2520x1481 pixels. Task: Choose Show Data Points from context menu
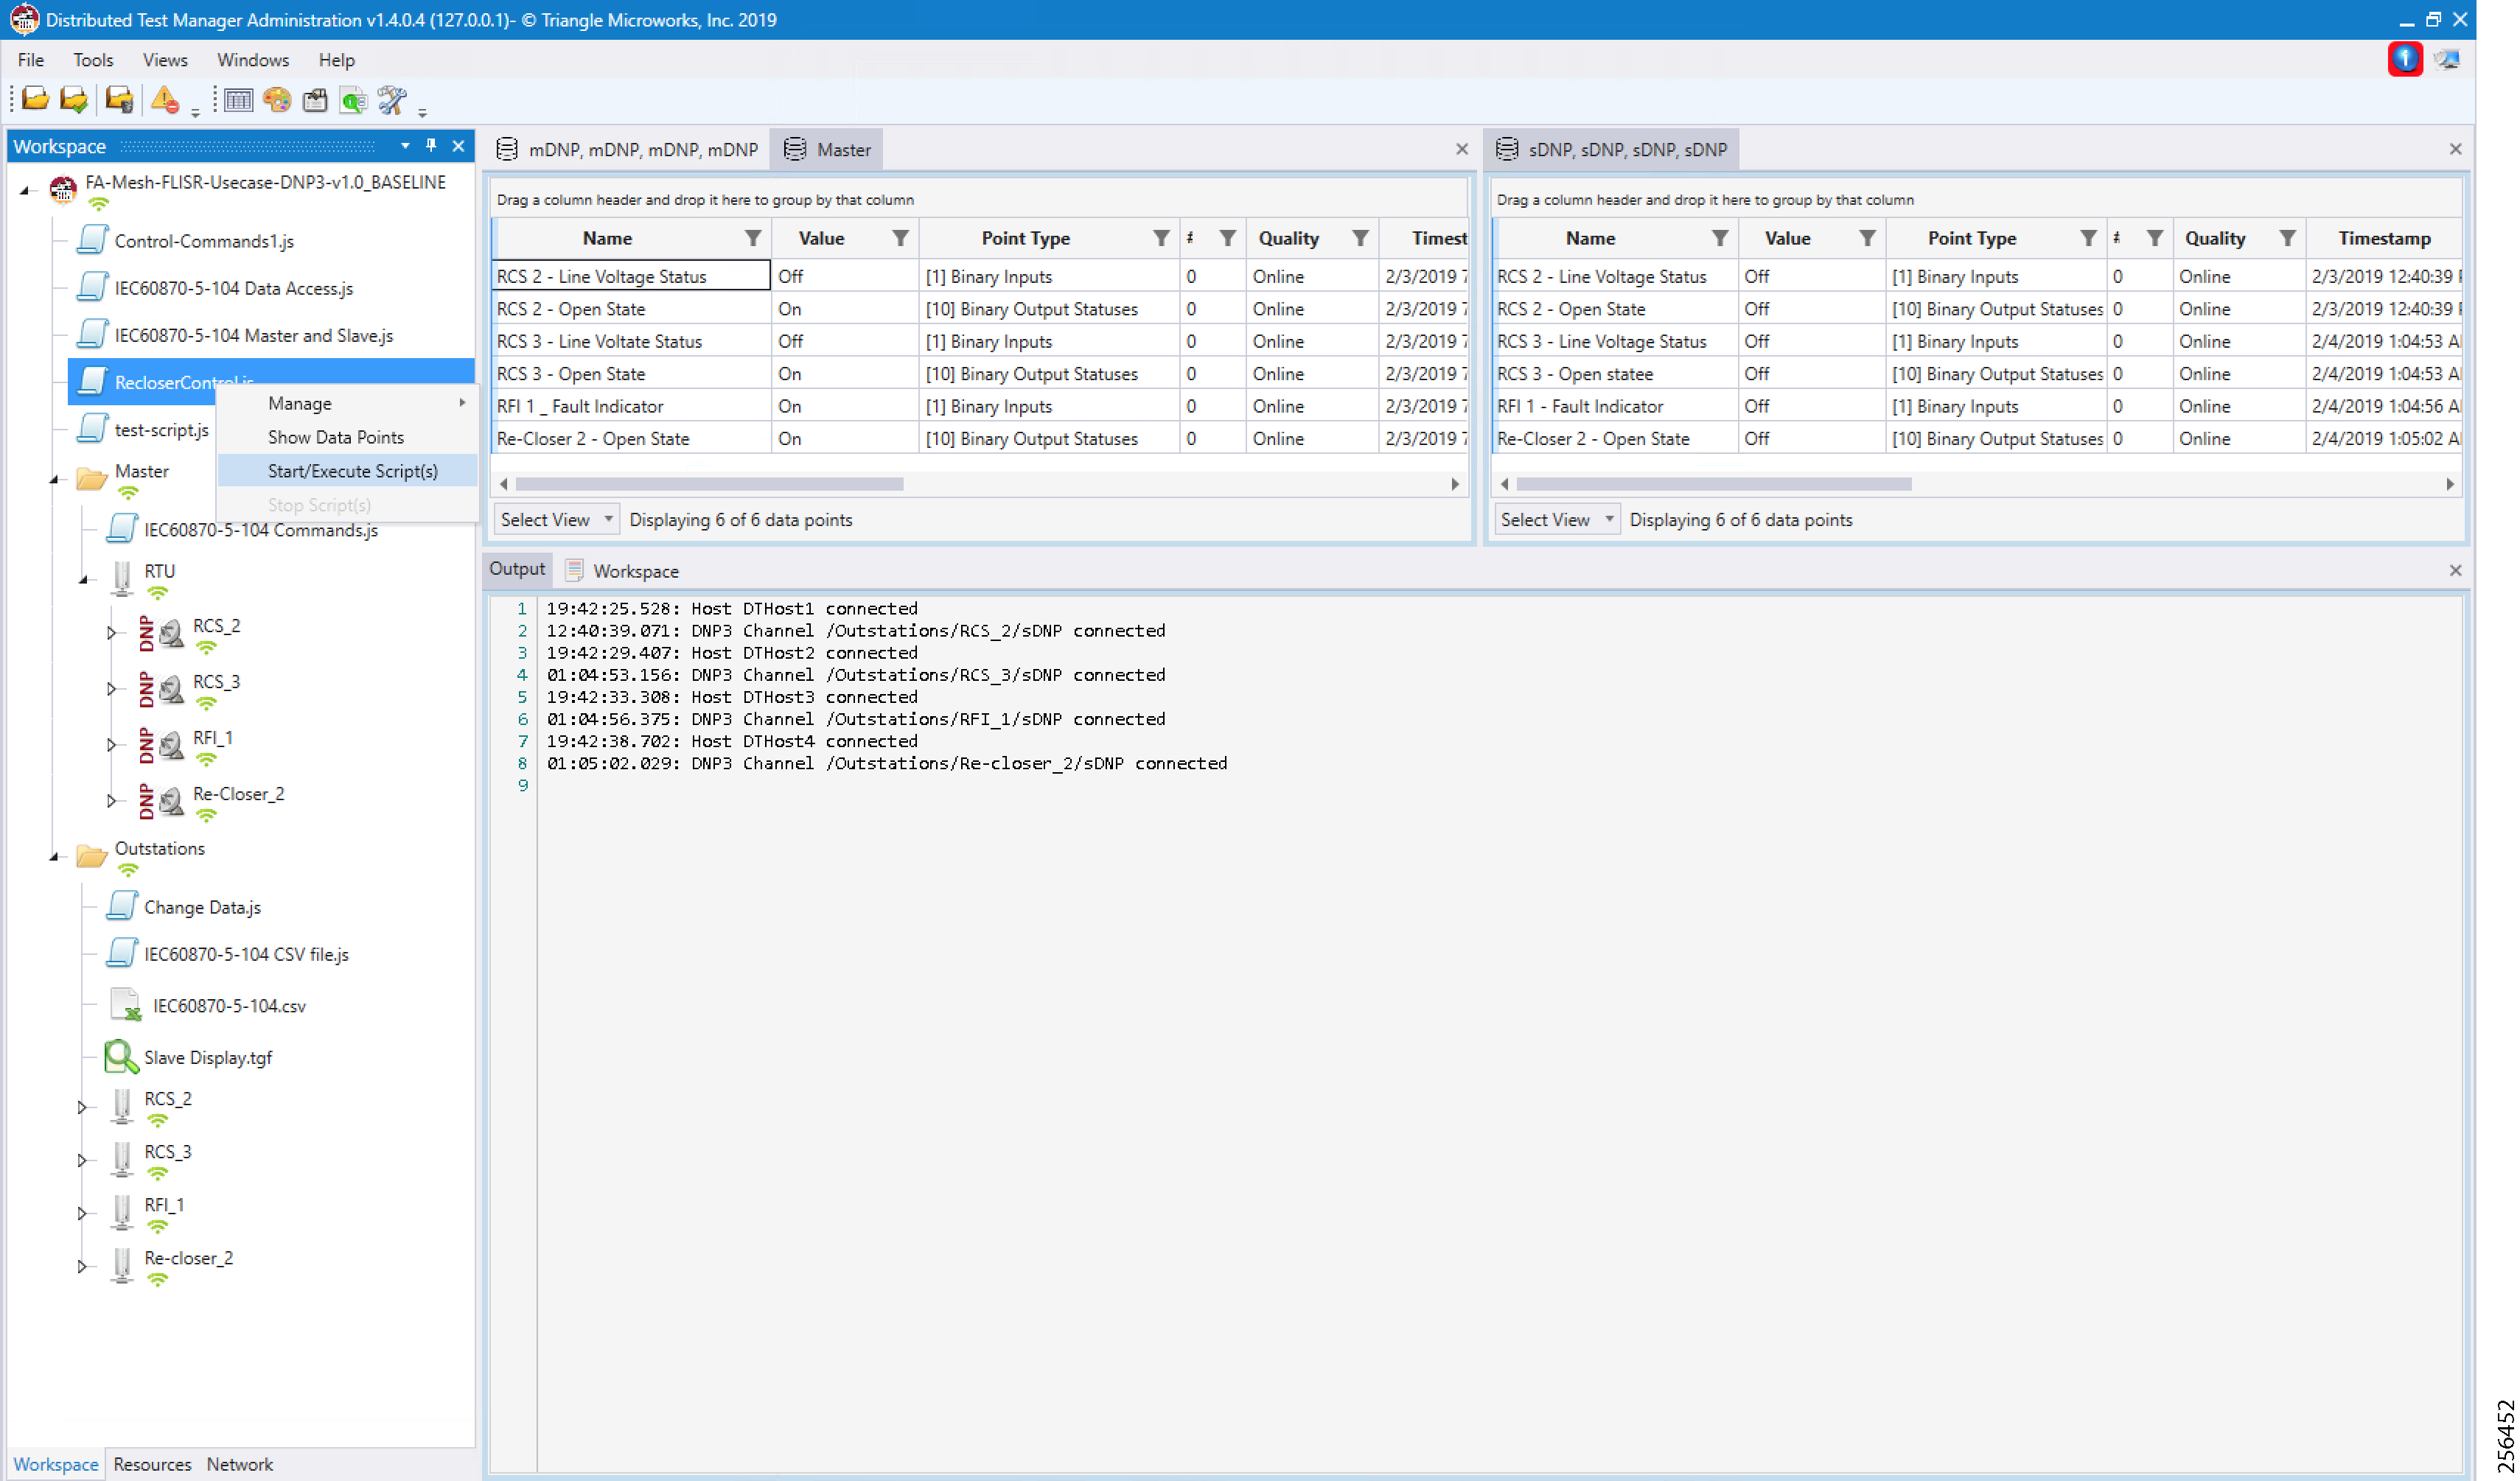click(x=347, y=437)
